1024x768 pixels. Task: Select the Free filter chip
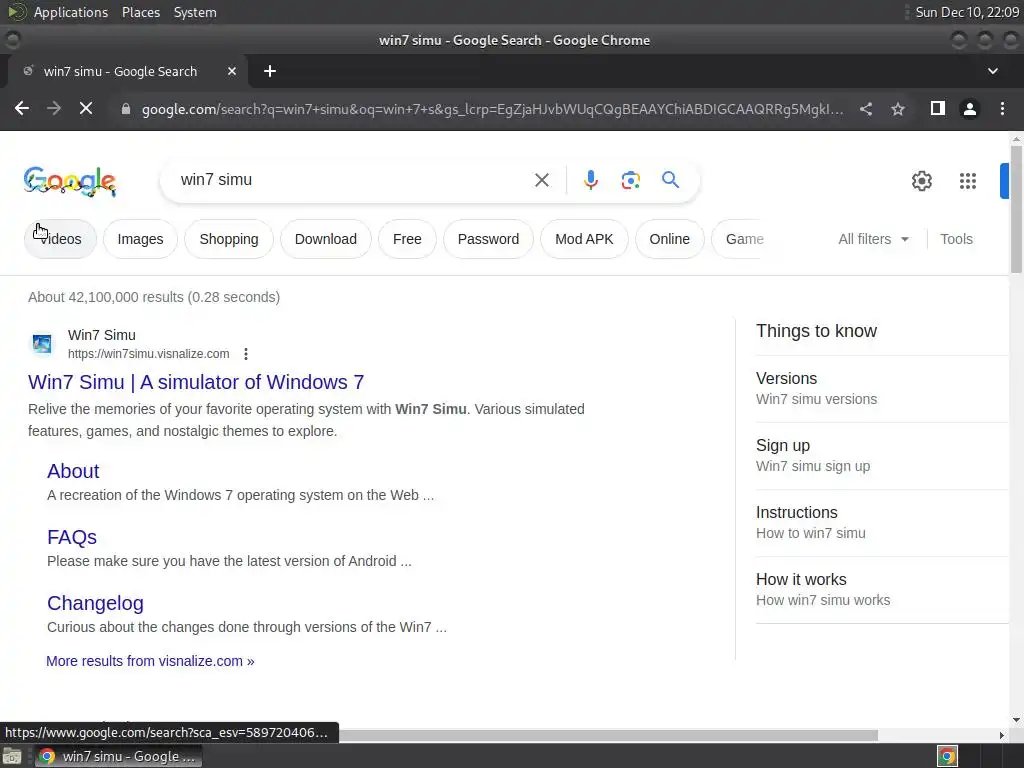coord(407,239)
